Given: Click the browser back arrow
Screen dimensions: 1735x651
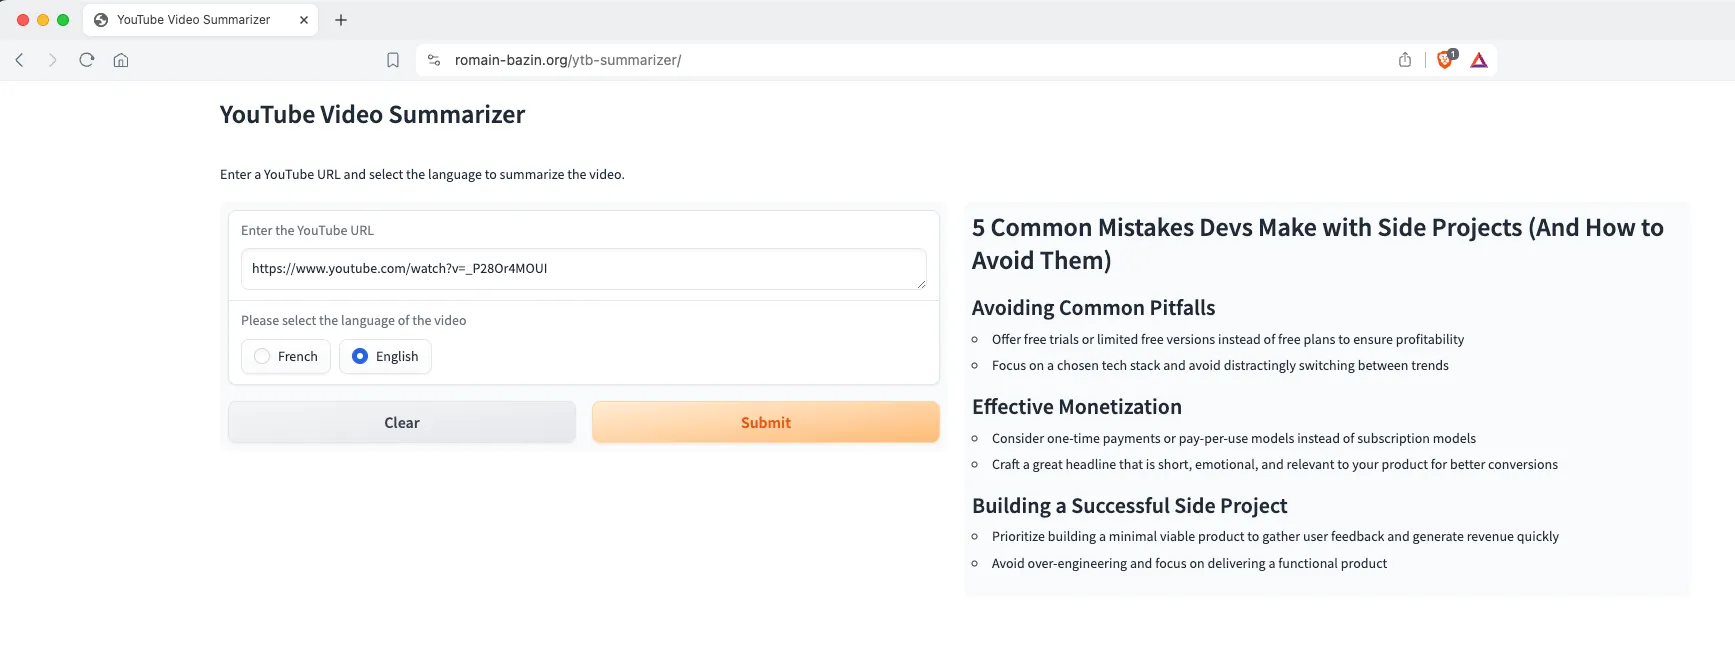Looking at the screenshot, I should tap(20, 60).
